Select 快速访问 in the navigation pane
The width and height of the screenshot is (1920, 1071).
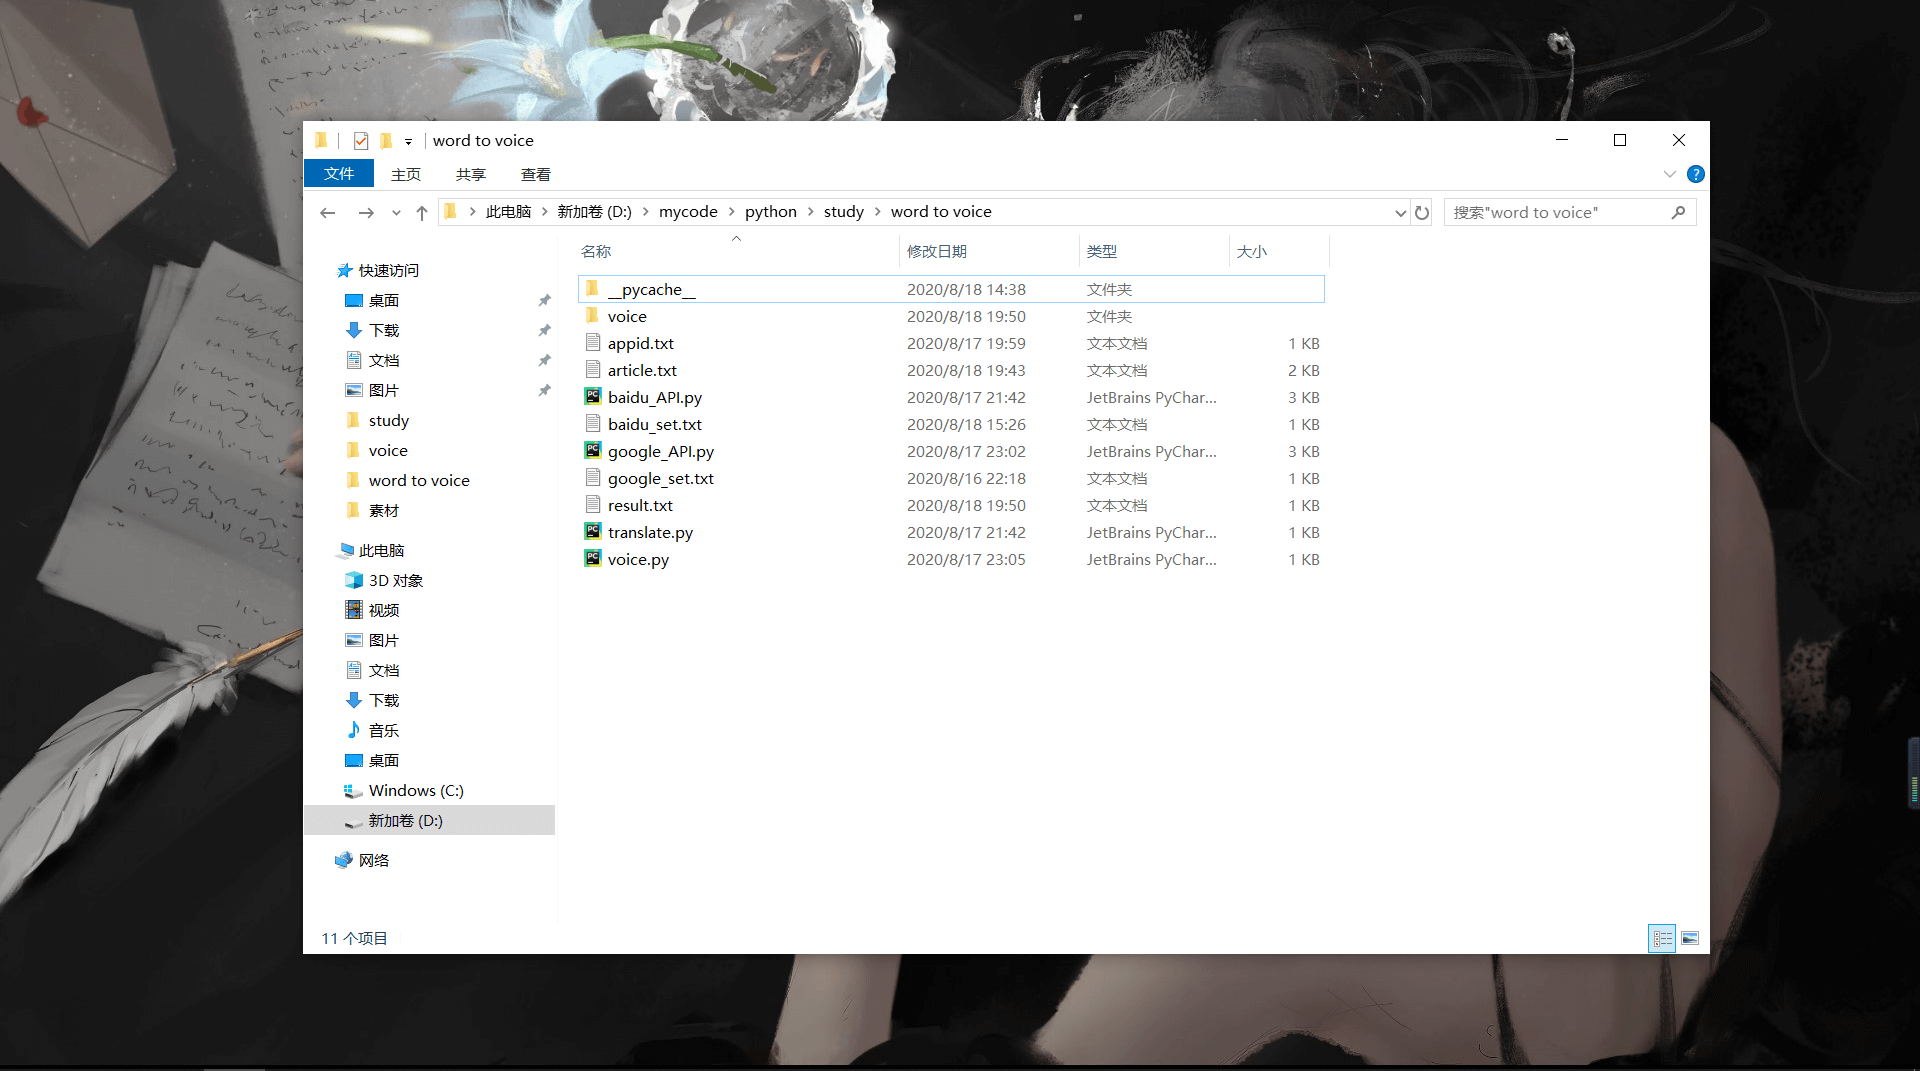388,270
